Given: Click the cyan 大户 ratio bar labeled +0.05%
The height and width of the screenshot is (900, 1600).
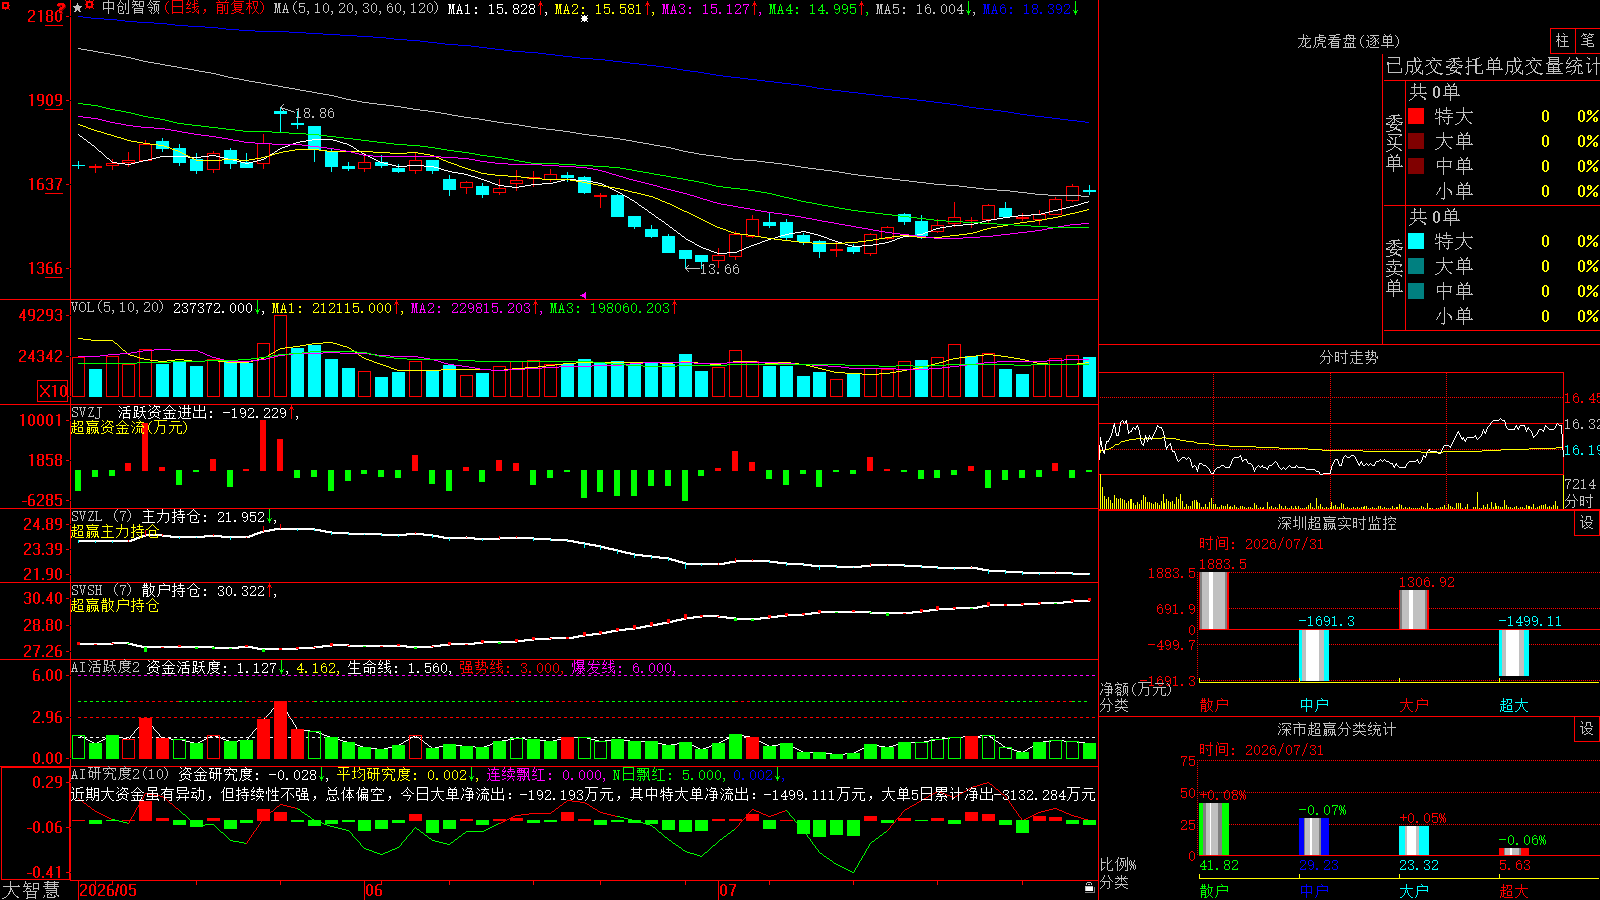Looking at the screenshot, I should click(x=1414, y=840).
